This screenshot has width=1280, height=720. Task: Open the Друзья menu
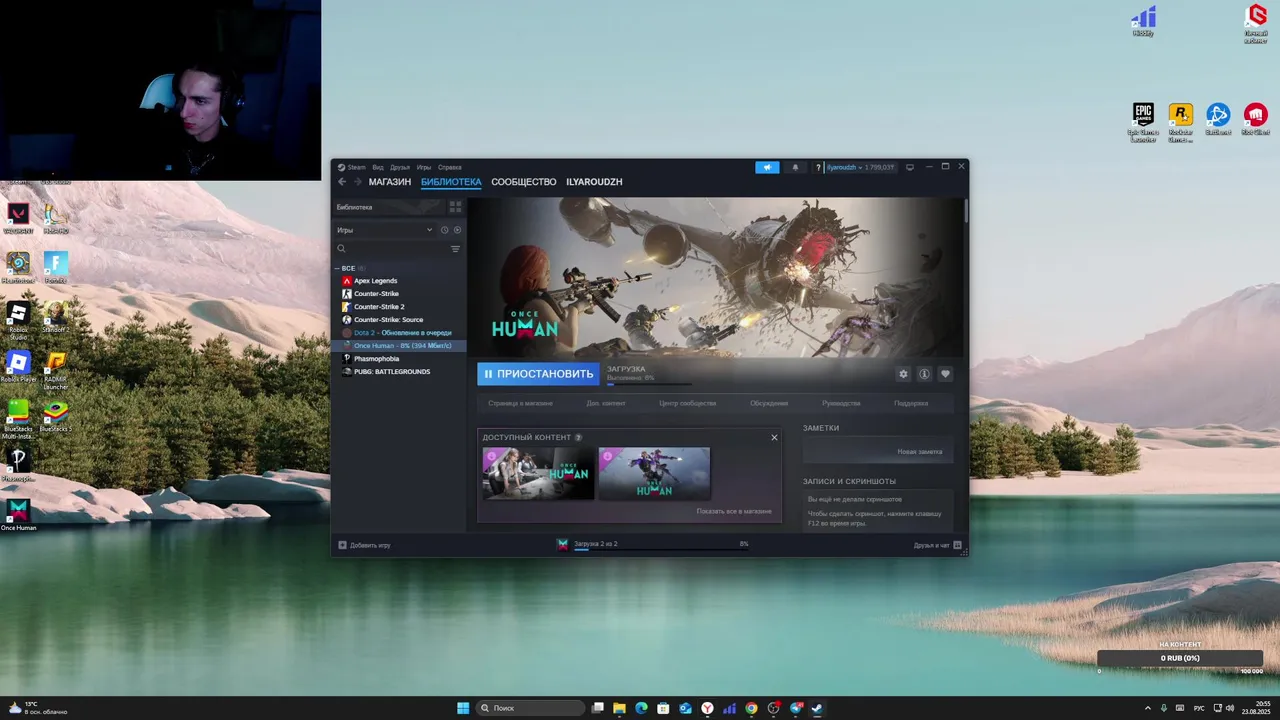tap(400, 167)
